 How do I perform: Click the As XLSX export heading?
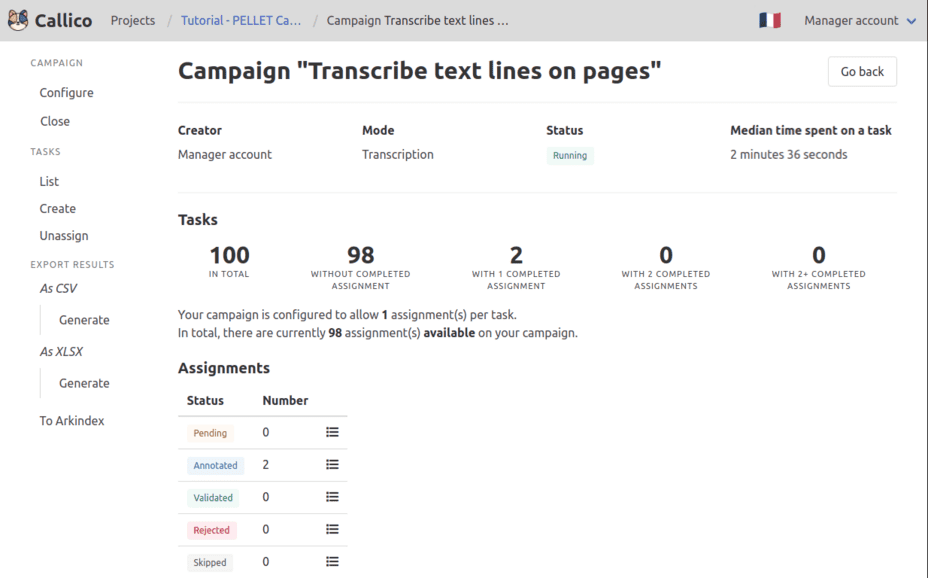61,351
